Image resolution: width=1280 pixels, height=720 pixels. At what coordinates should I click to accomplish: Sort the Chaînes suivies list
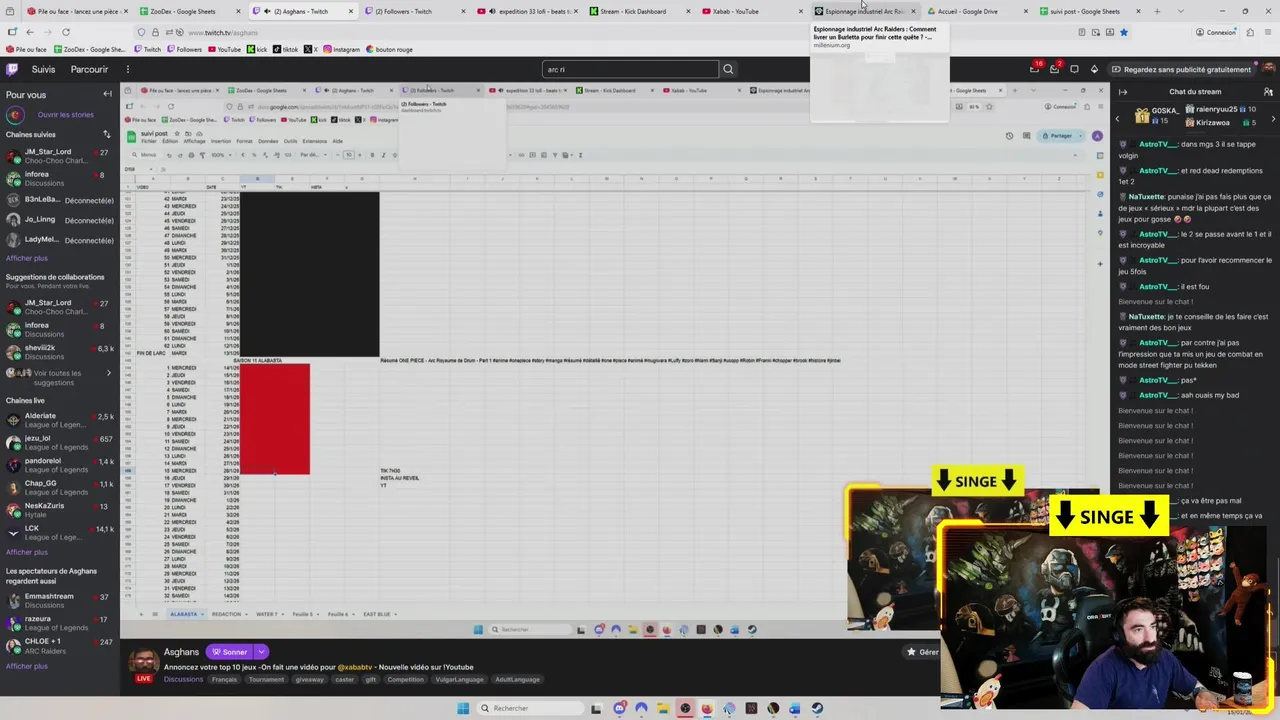107,134
